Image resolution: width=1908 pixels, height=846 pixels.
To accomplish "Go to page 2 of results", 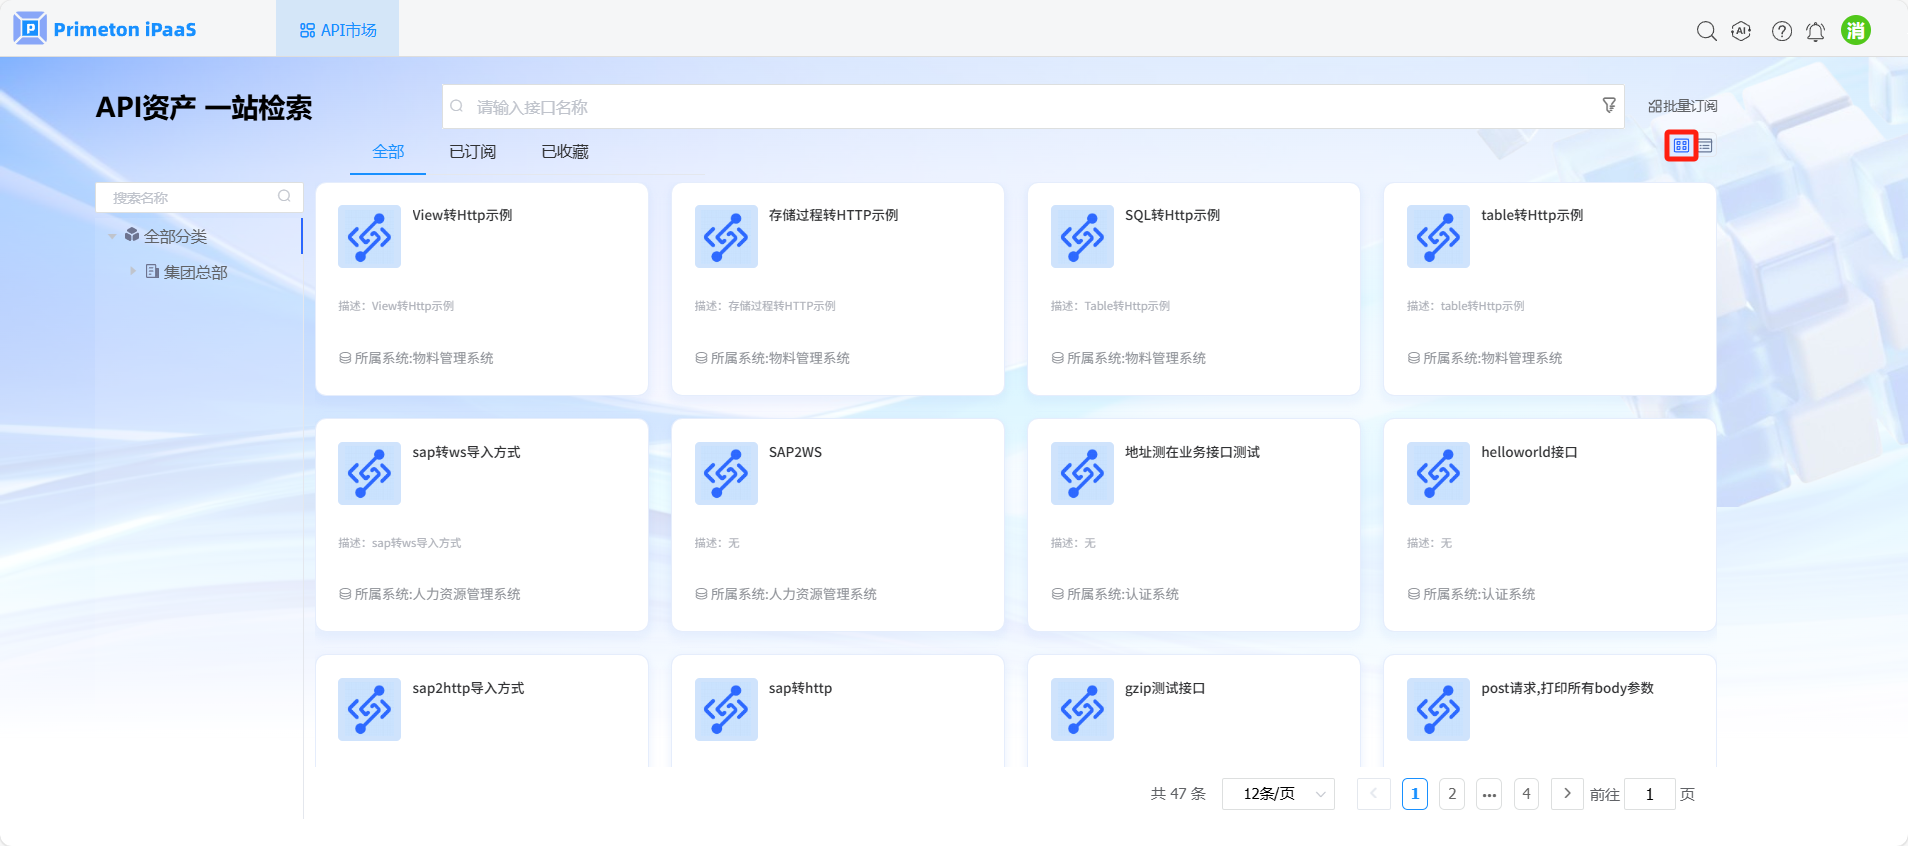I will (1452, 794).
